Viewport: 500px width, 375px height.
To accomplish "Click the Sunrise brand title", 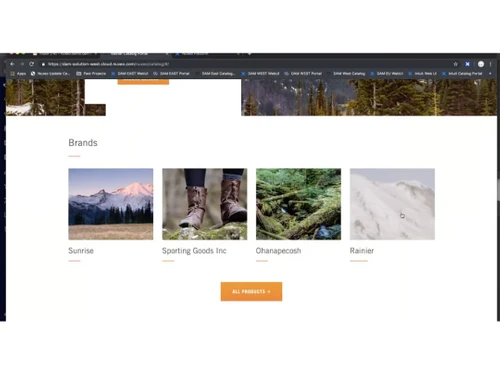I will (x=81, y=251).
